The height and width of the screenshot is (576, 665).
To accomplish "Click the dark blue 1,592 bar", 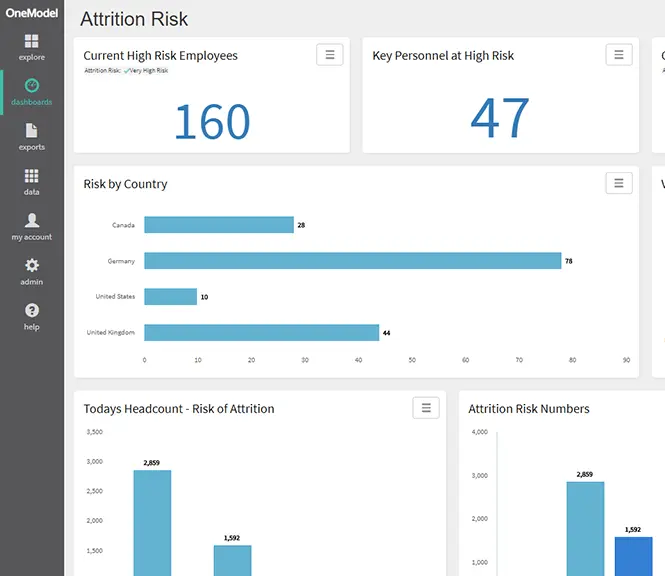I will click(634, 556).
